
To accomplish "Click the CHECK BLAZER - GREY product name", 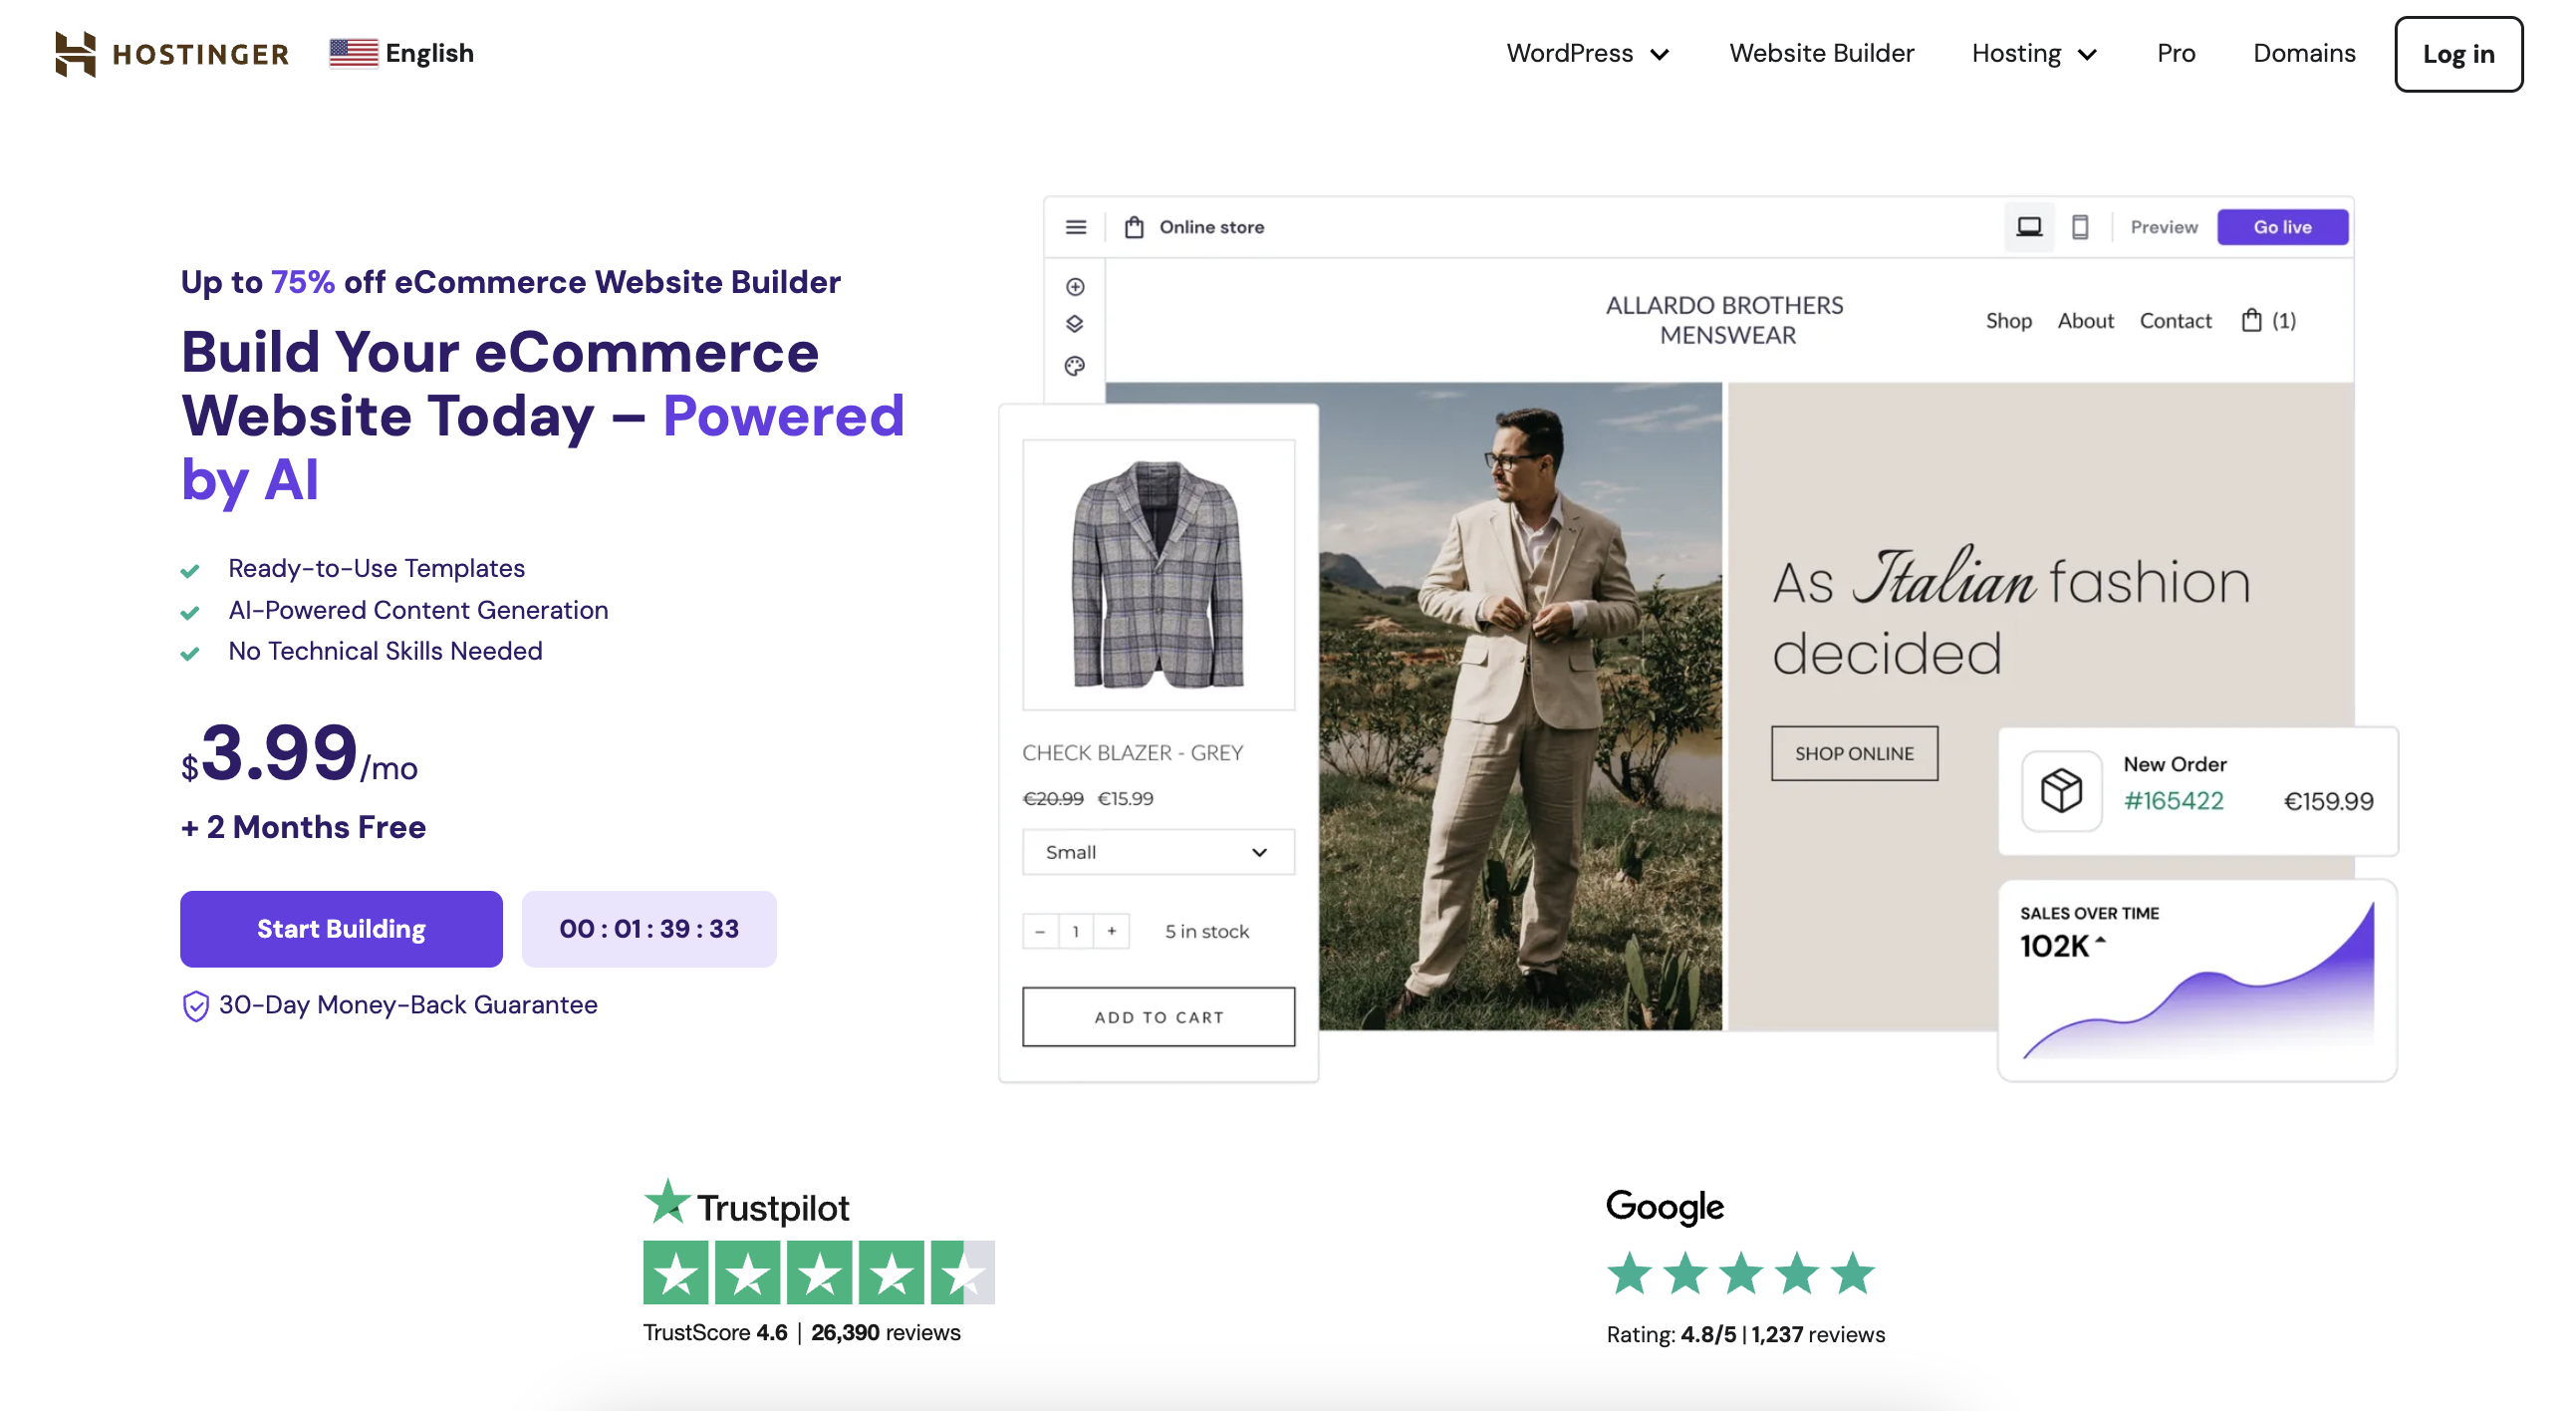I will click(1132, 752).
